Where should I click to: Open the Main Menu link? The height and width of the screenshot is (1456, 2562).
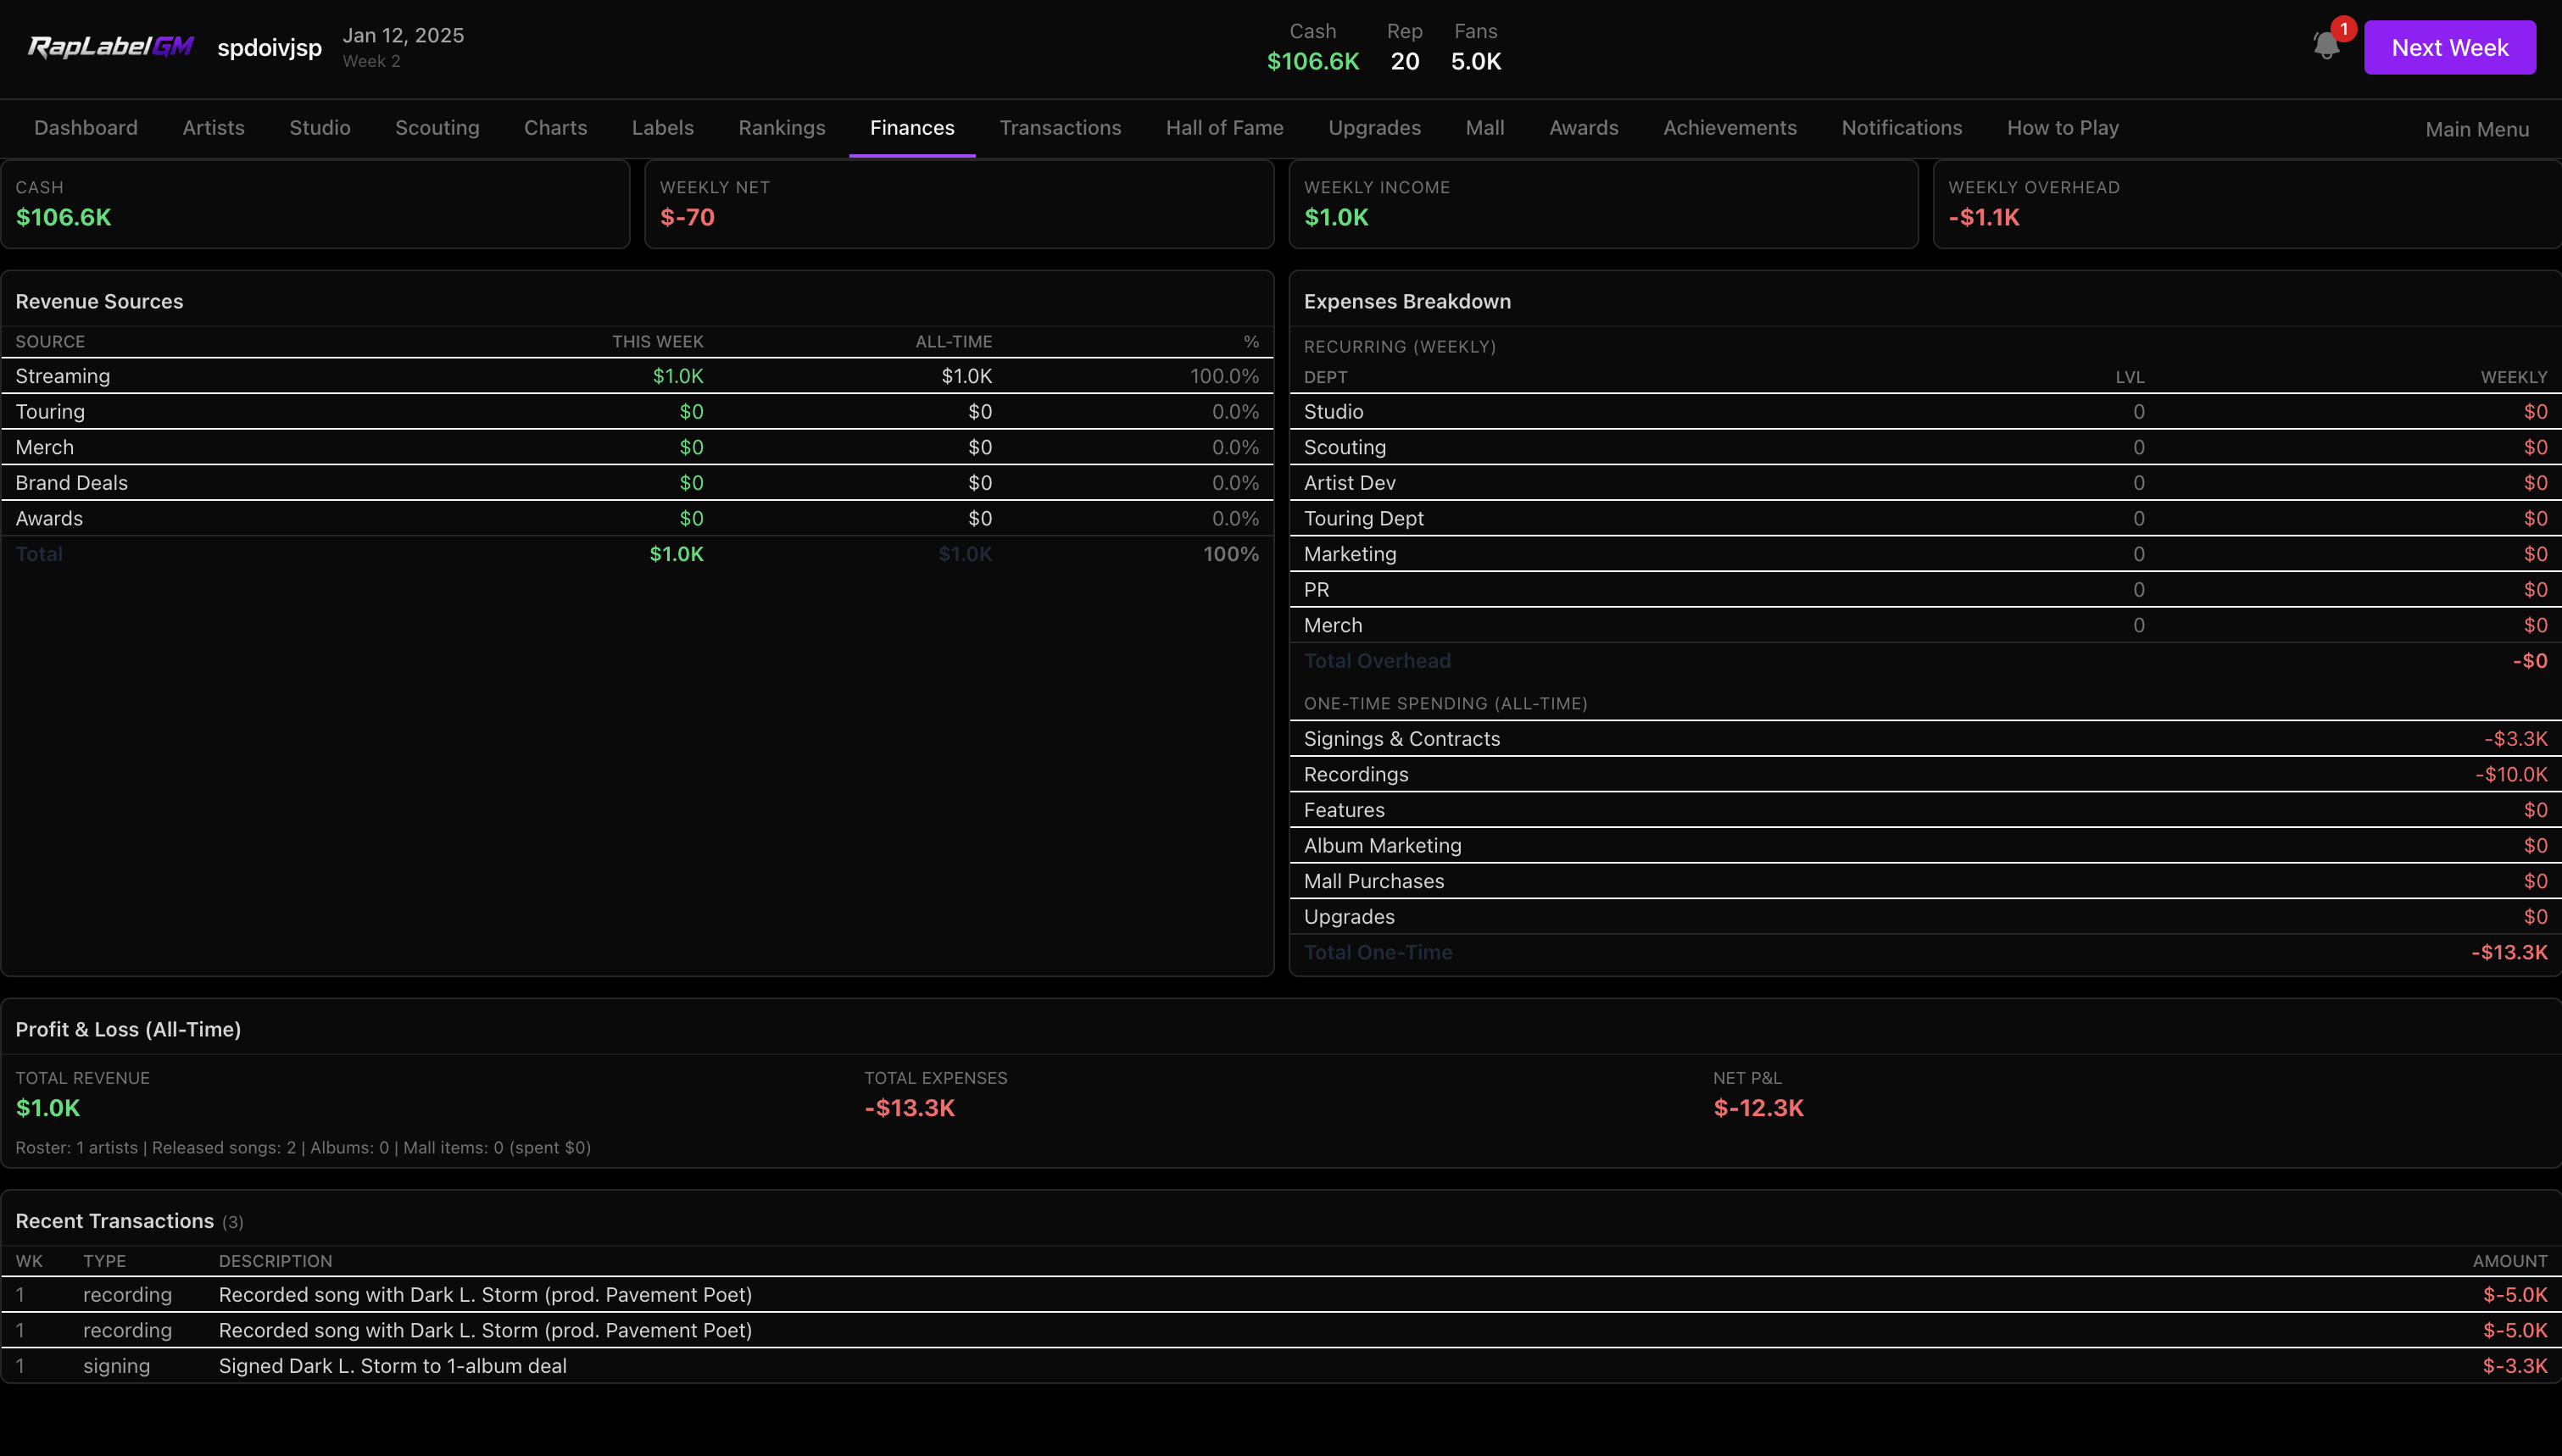pyautogui.click(x=2477, y=129)
